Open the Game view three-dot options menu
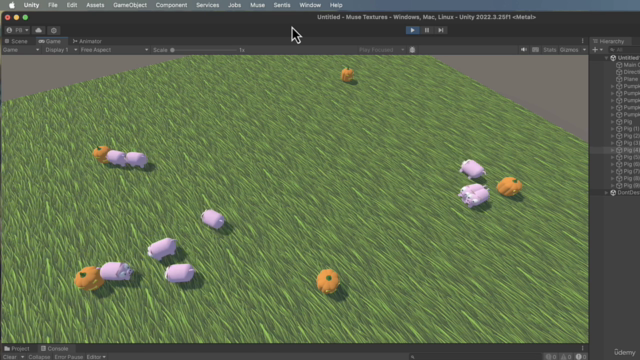The image size is (640, 360). click(x=582, y=41)
